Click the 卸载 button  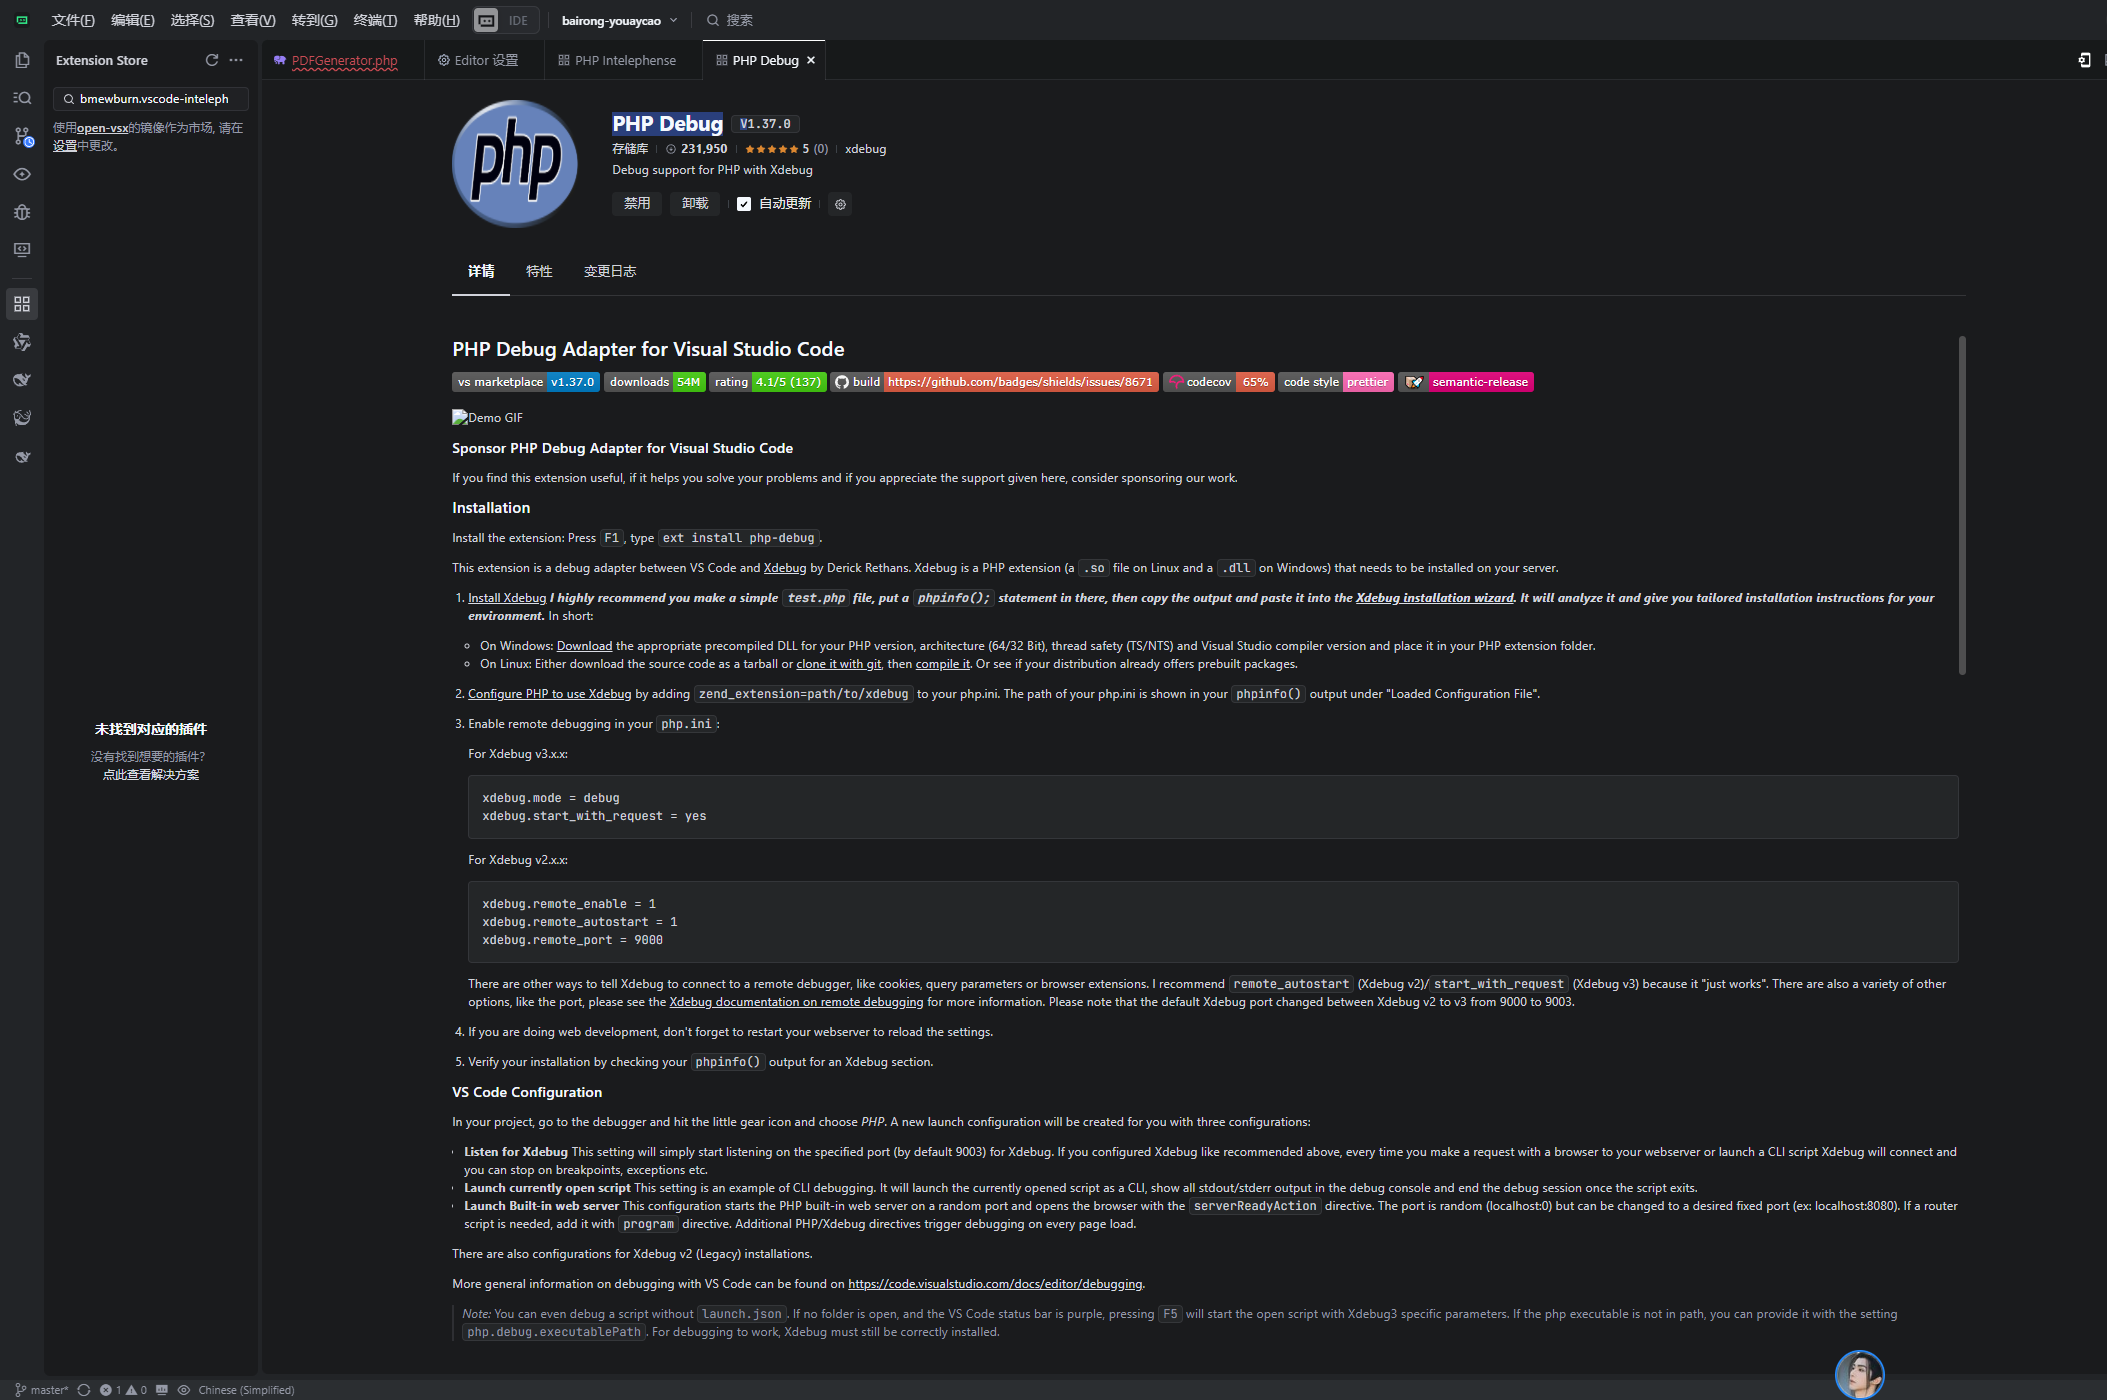(x=694, y=204)
